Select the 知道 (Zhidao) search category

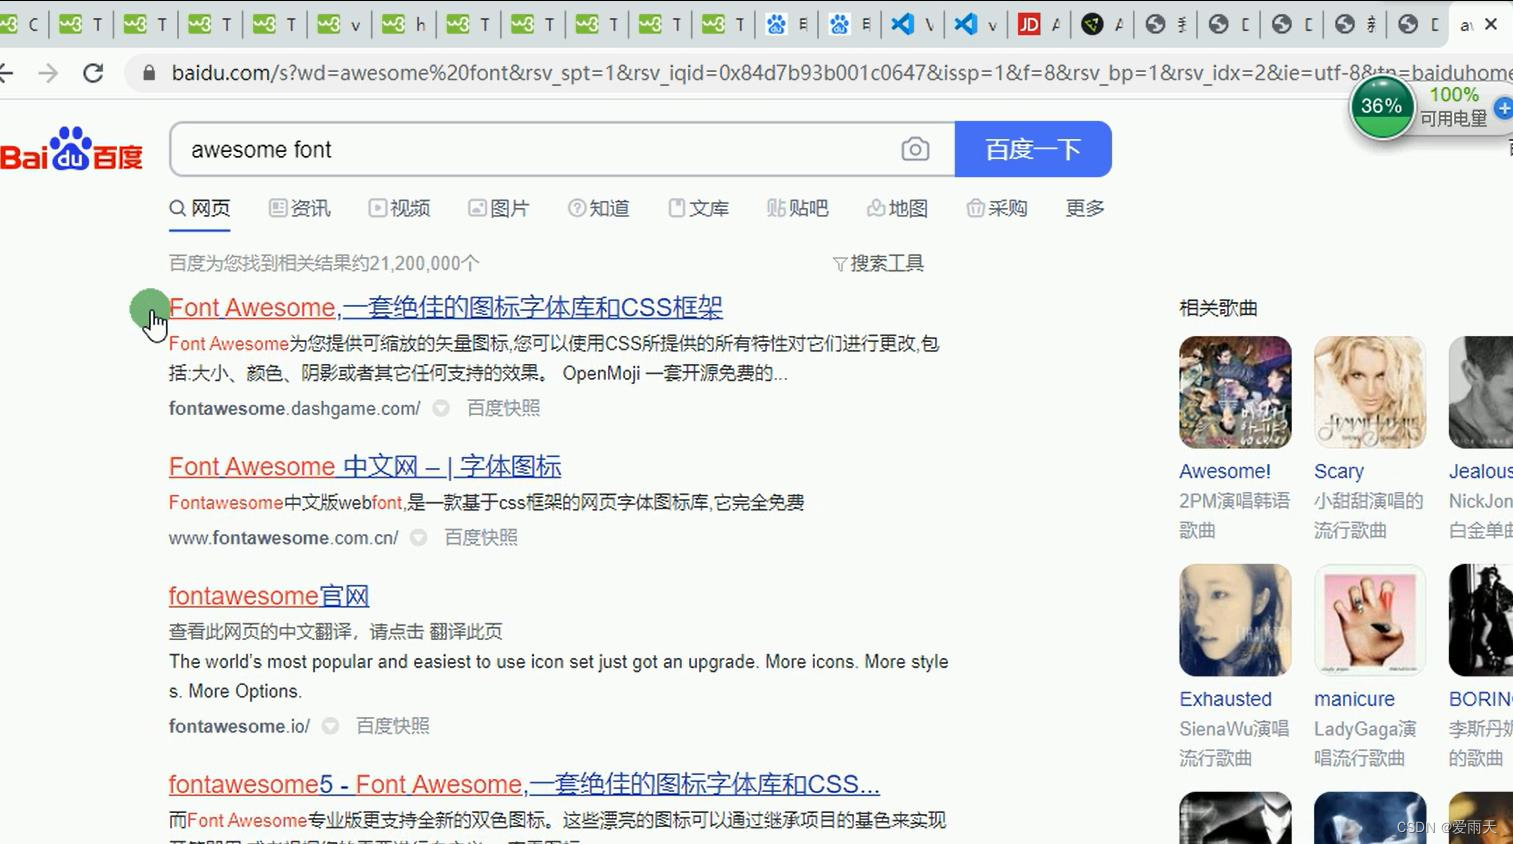click(x=598, y=208)
